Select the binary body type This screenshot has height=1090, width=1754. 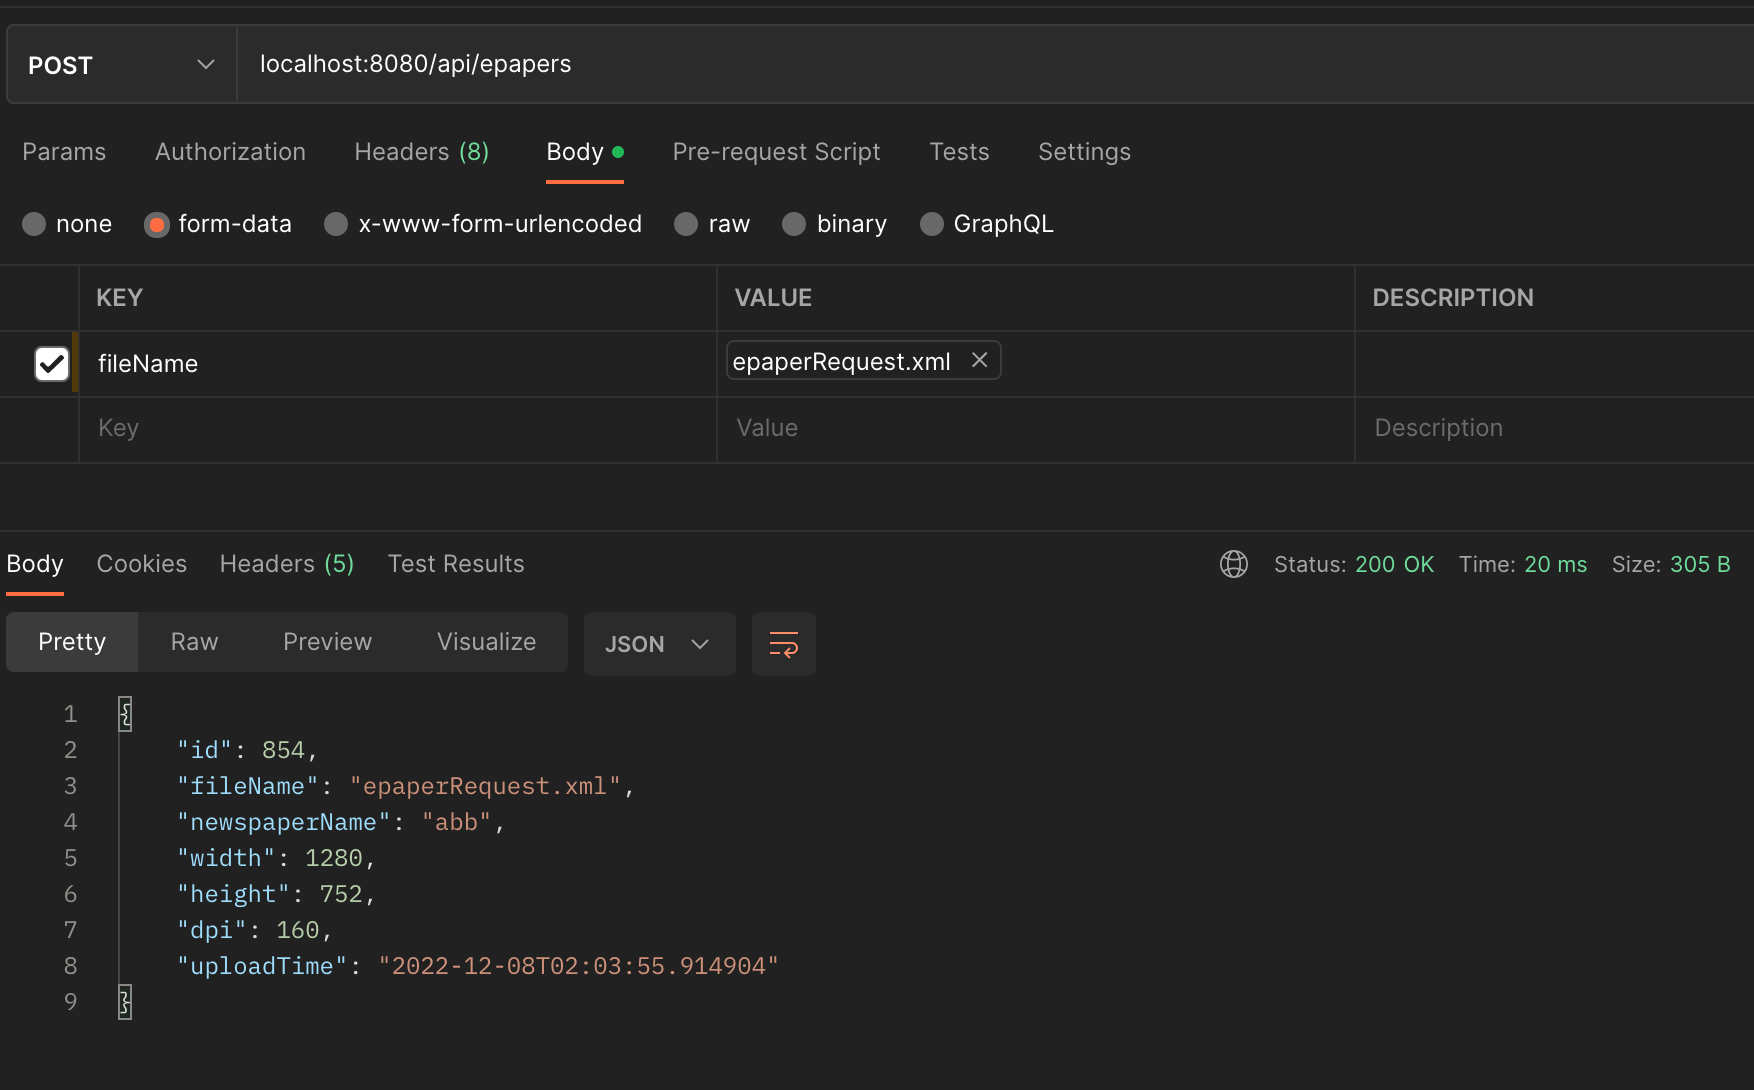[834, 224]
